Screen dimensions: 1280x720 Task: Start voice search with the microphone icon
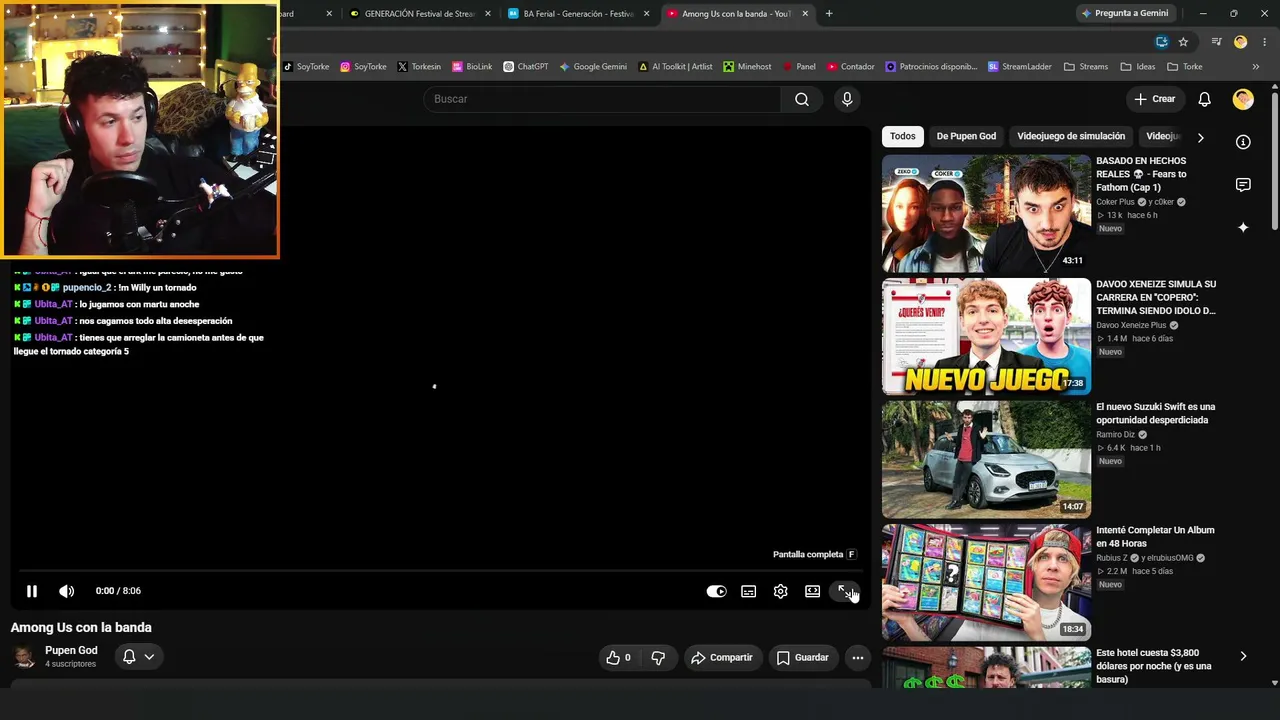[x=847, y=99]
